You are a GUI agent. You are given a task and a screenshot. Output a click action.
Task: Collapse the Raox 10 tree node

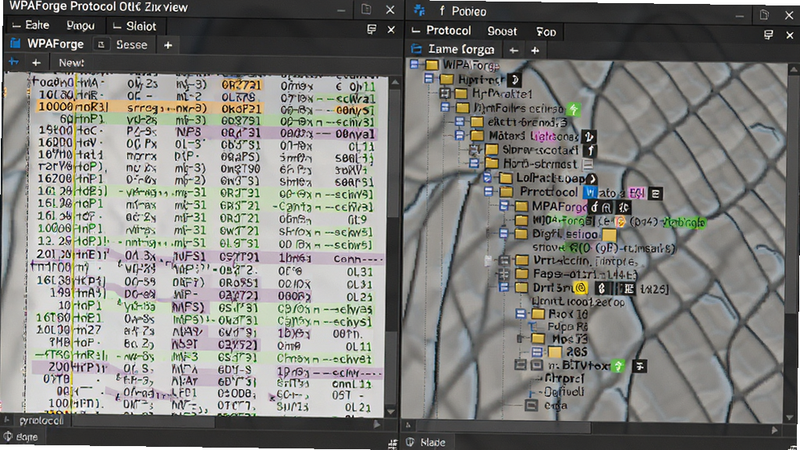520,314
